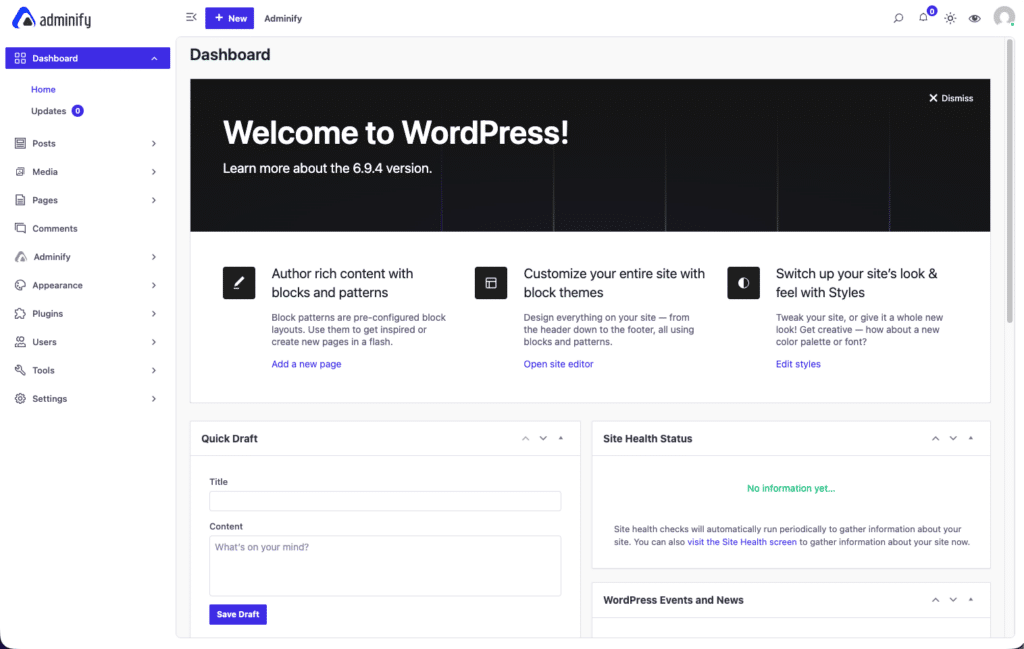The image size is (1024, 649).
Task: Click the layout icon for block themes
Action: [x=491, y=283]
